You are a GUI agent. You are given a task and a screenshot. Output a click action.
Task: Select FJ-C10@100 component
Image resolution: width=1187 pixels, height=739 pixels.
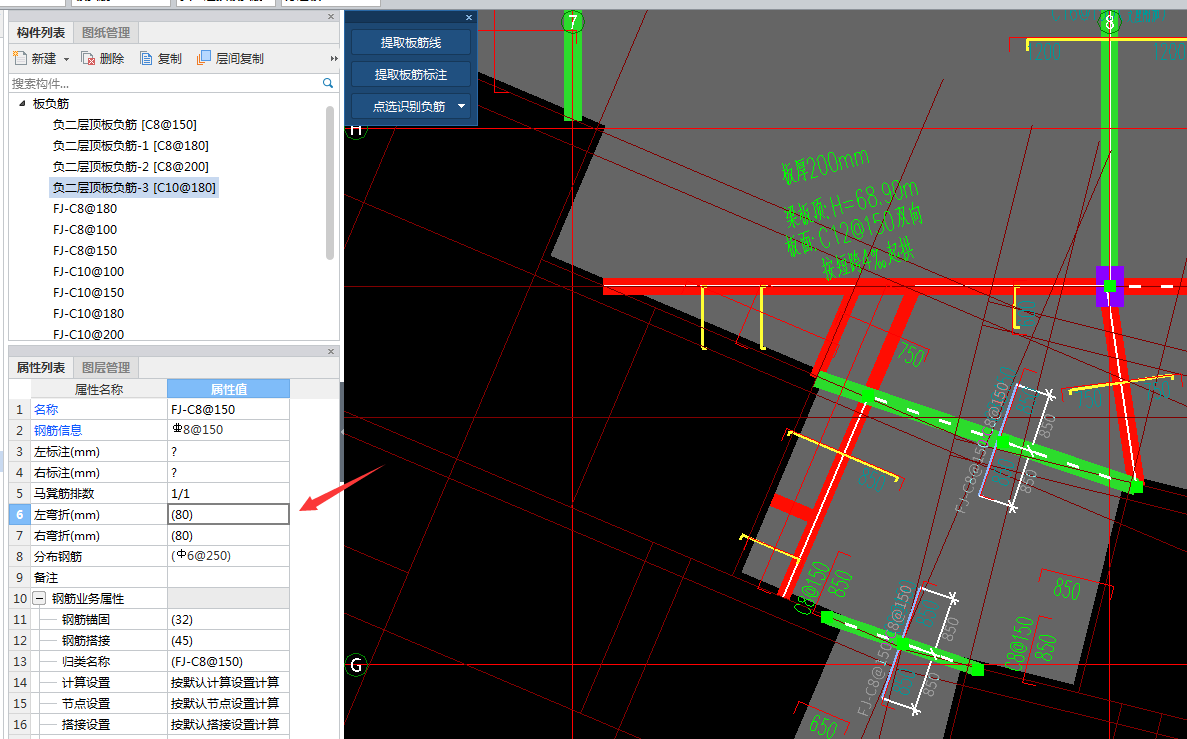pos(89,271)
